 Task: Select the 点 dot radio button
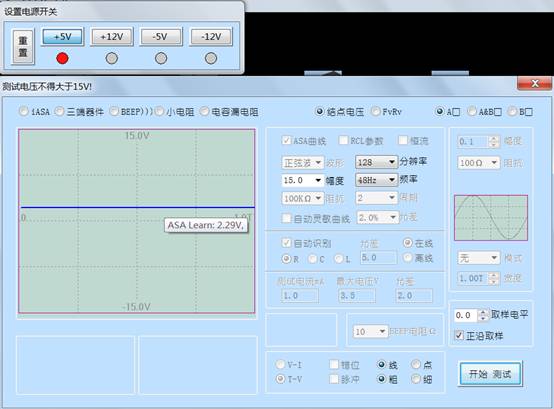pyautogui.click(x=416, y=364)
